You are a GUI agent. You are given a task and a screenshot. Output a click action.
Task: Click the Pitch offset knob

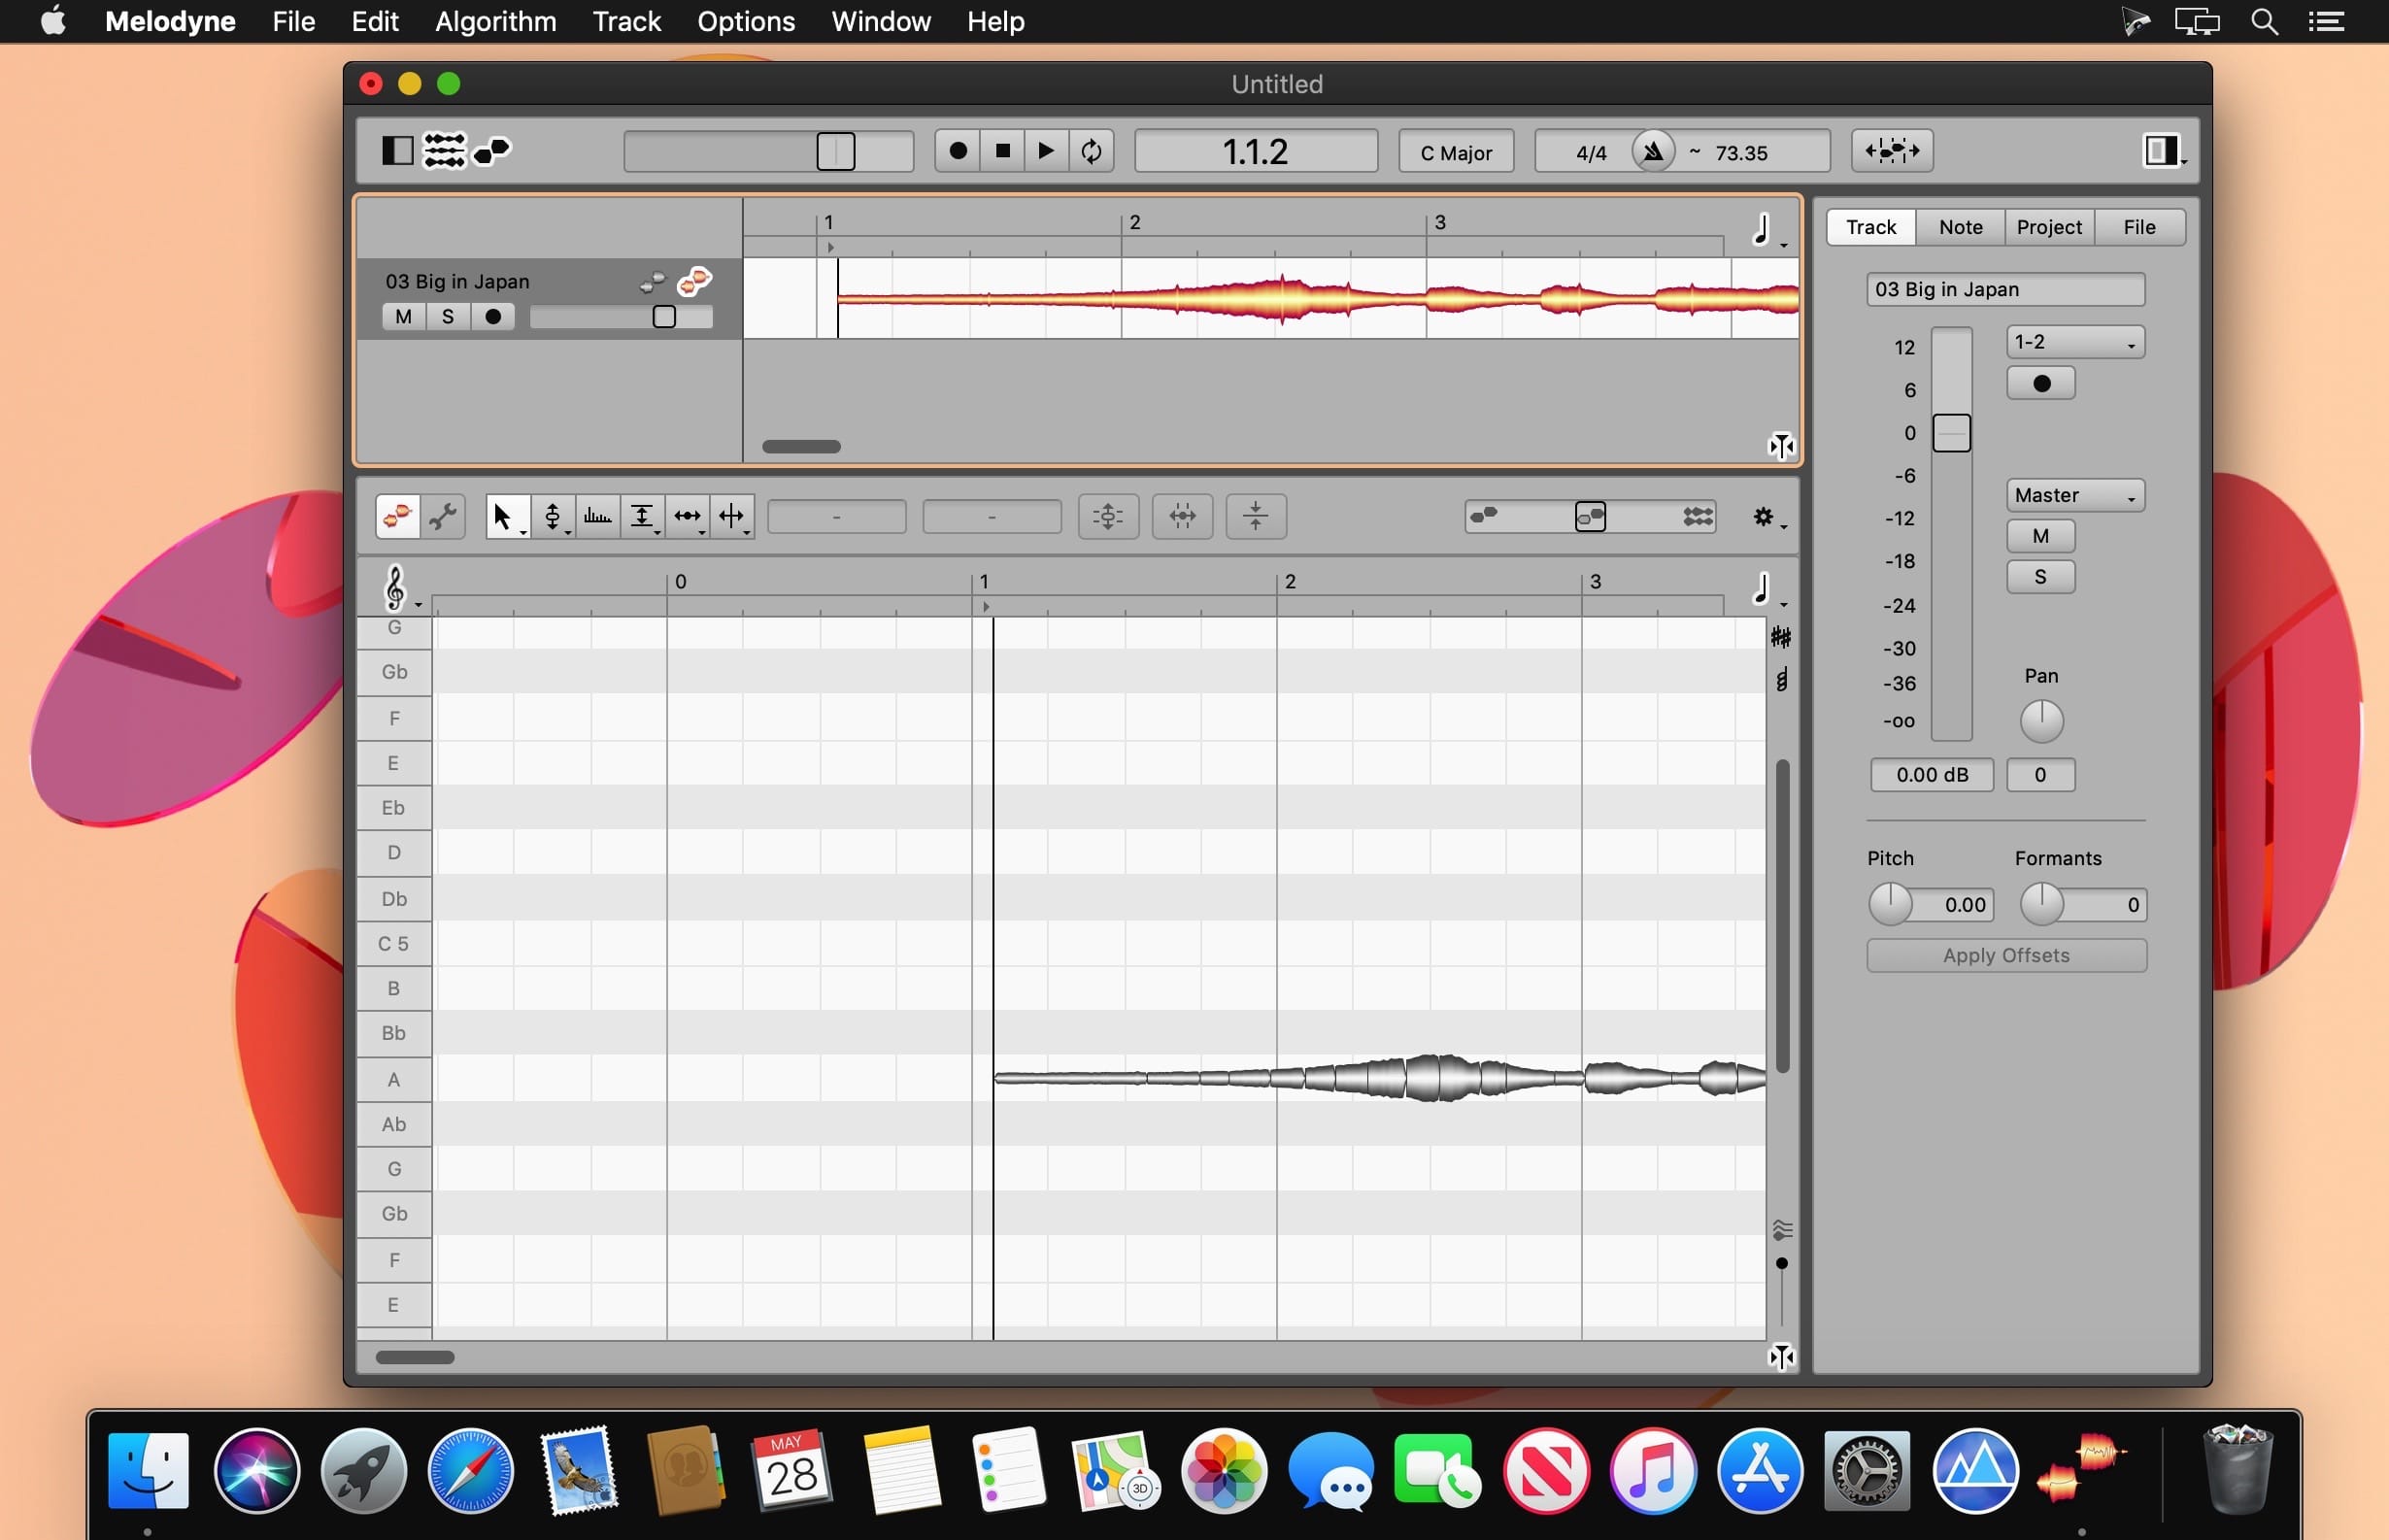coord(1890,904)
